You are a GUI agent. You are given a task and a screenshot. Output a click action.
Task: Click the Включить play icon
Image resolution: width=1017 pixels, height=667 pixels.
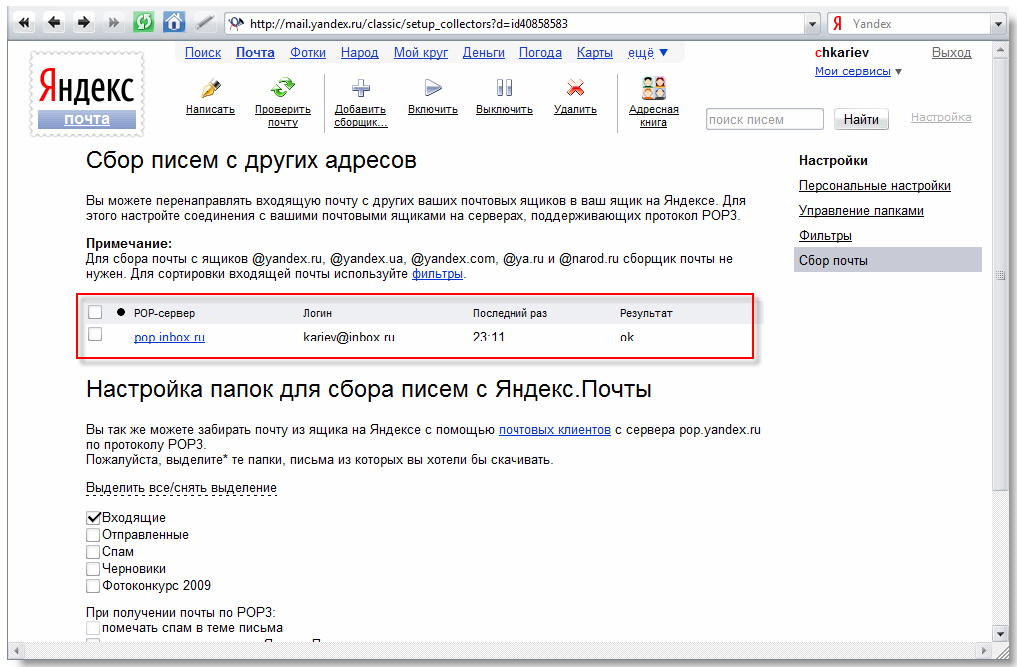[x=433, y=88]
